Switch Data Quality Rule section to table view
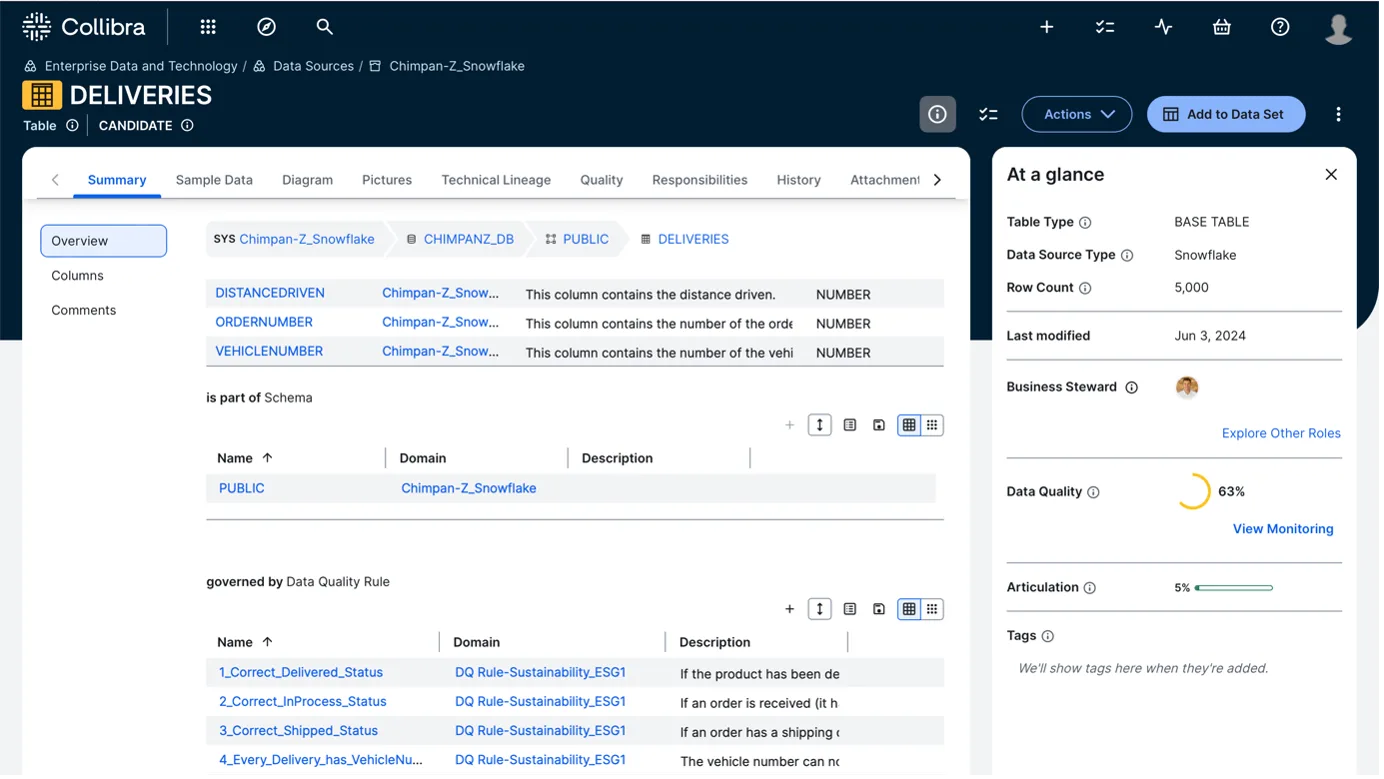1384x779 pixels. [909, 609]
